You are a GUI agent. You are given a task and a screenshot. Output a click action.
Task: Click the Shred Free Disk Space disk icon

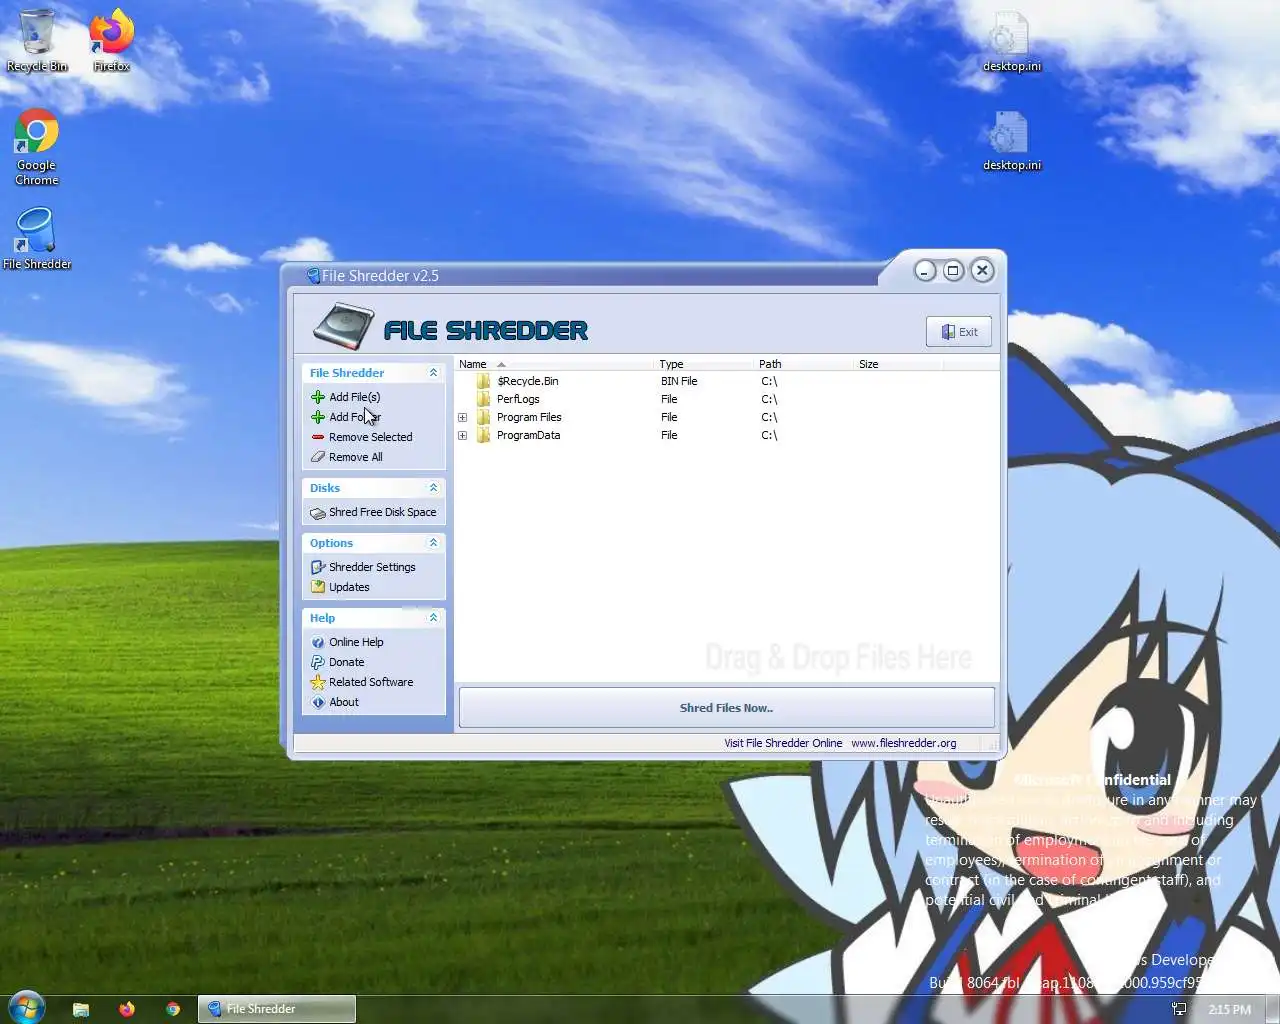318,512
